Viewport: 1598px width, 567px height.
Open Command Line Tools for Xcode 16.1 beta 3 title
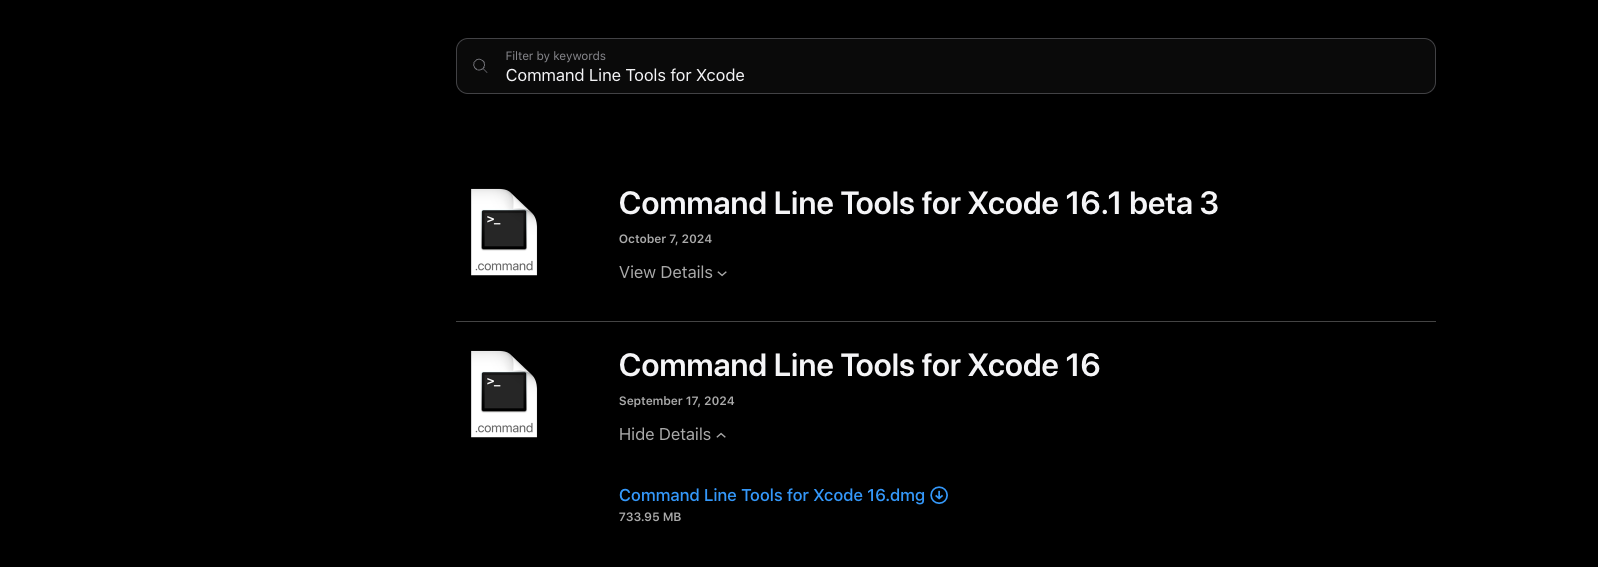point(918,204)
